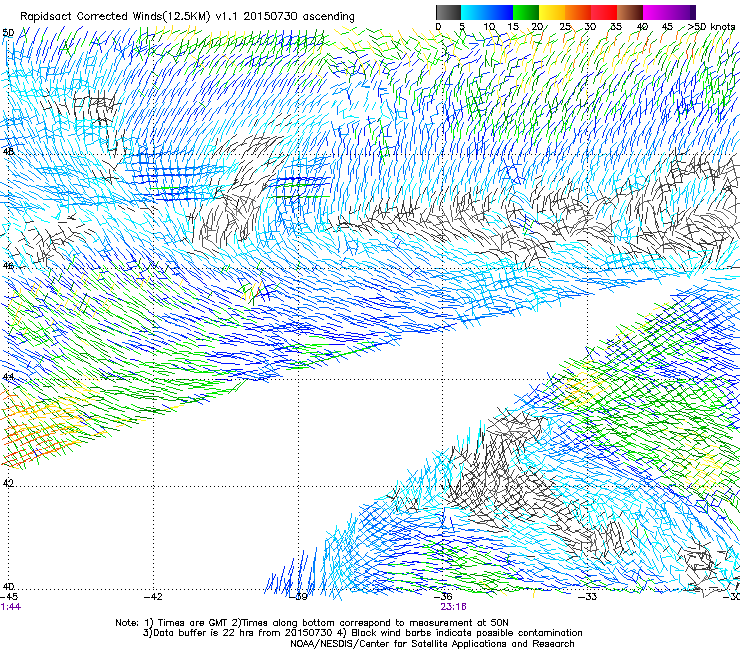Click the legend number 25
Image resolution: width=740 pixels, height=650 pixels.
pyautogui.click(x=565, y=27)
